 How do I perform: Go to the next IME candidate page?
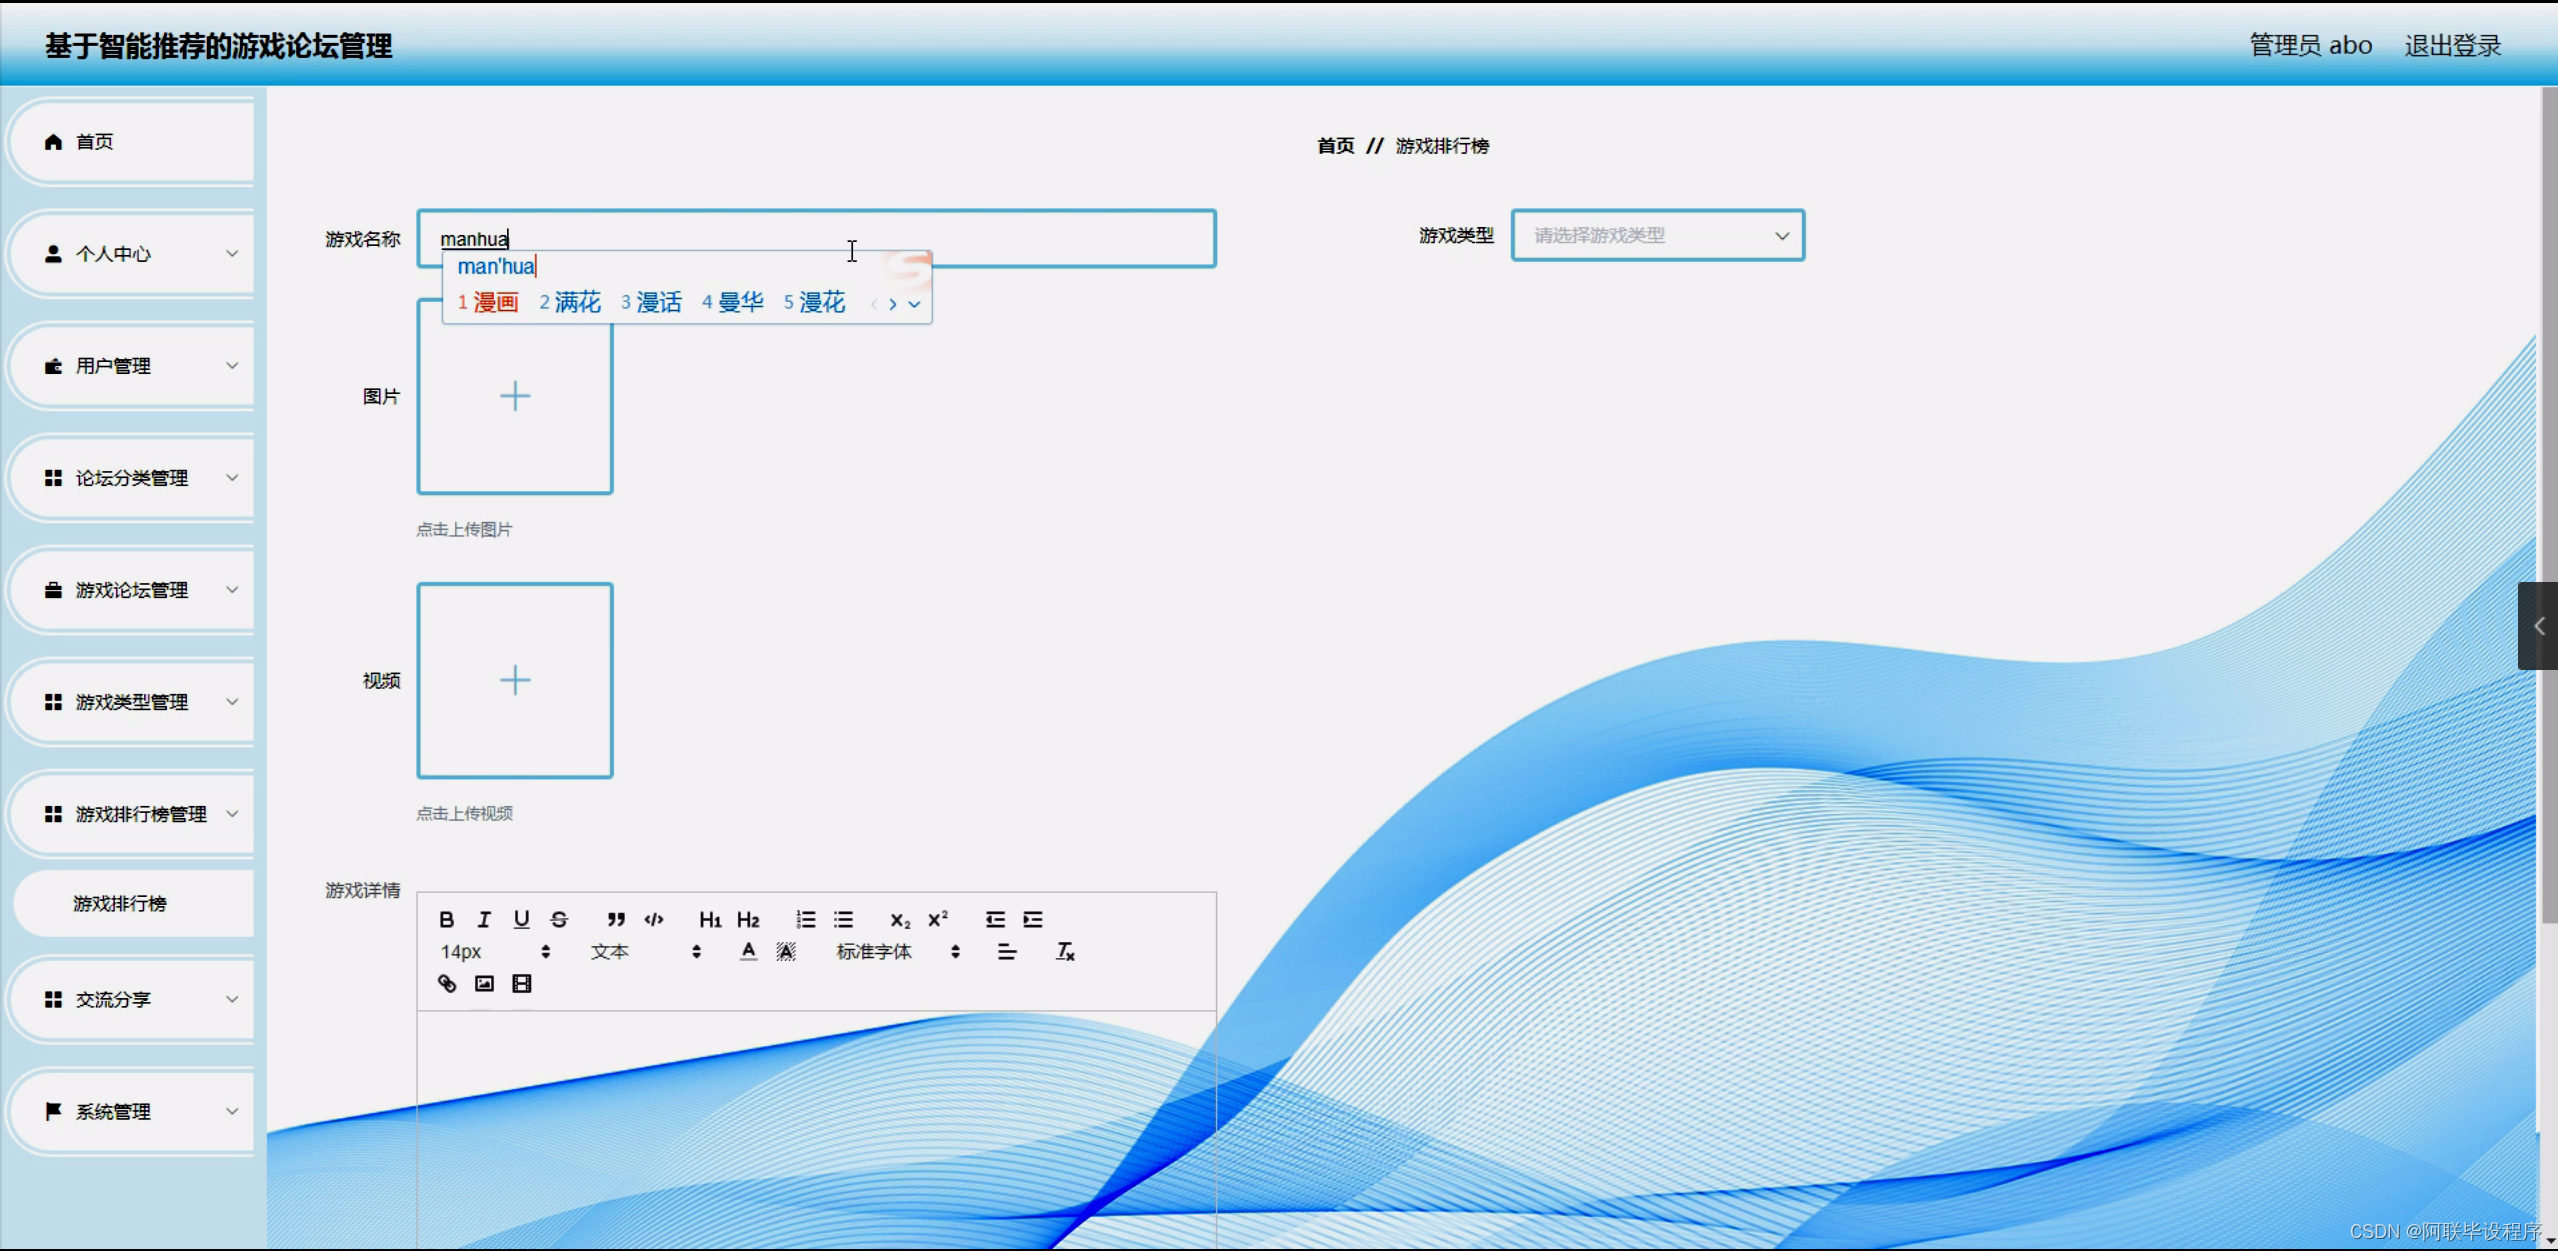click(x=893, y=304)
